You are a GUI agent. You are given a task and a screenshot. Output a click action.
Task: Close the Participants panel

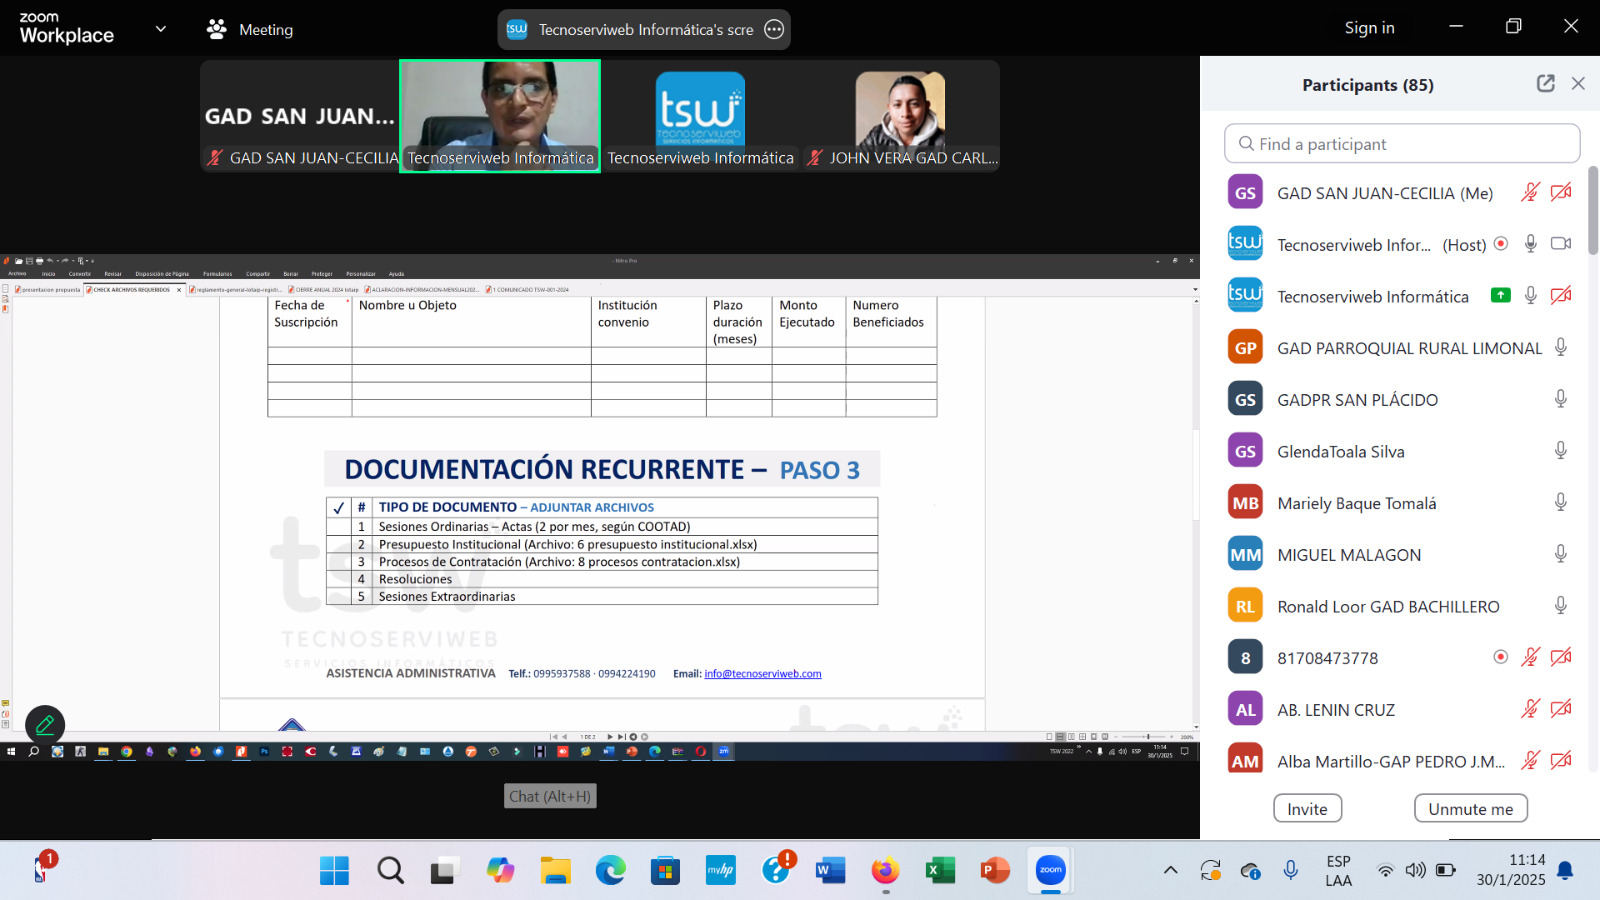[1578, 84]
